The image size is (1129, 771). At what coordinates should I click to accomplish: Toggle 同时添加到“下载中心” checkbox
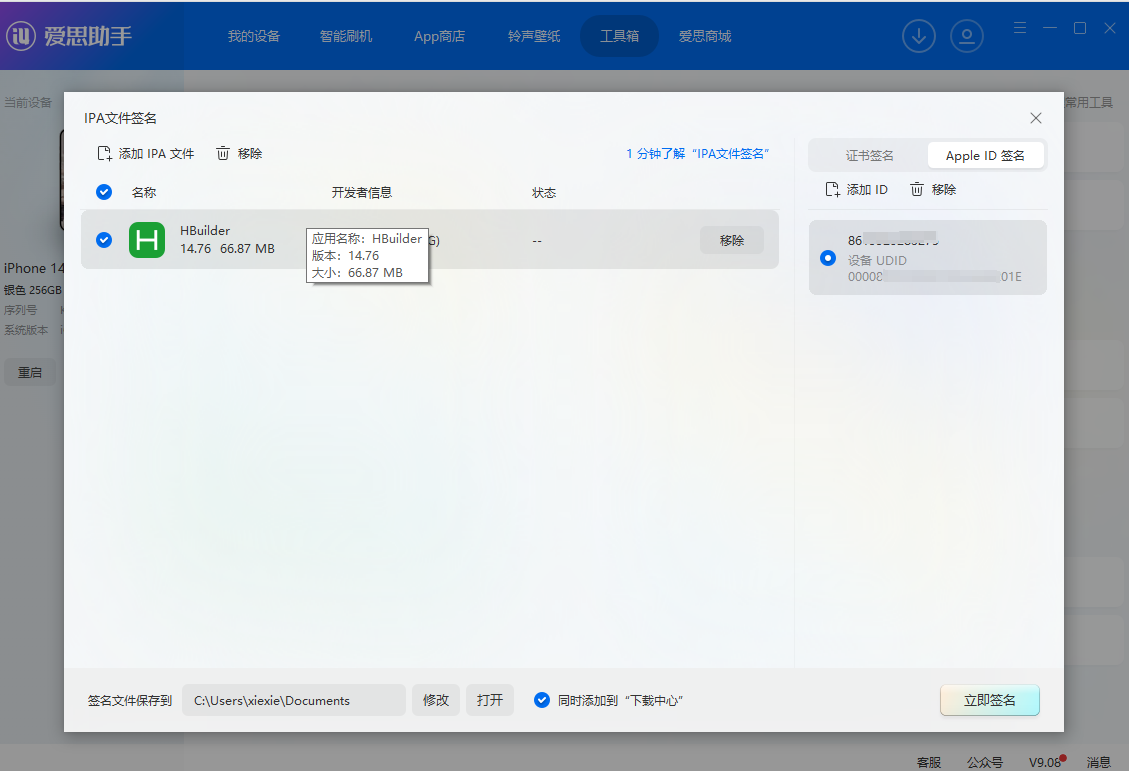(x=542, y=700)
